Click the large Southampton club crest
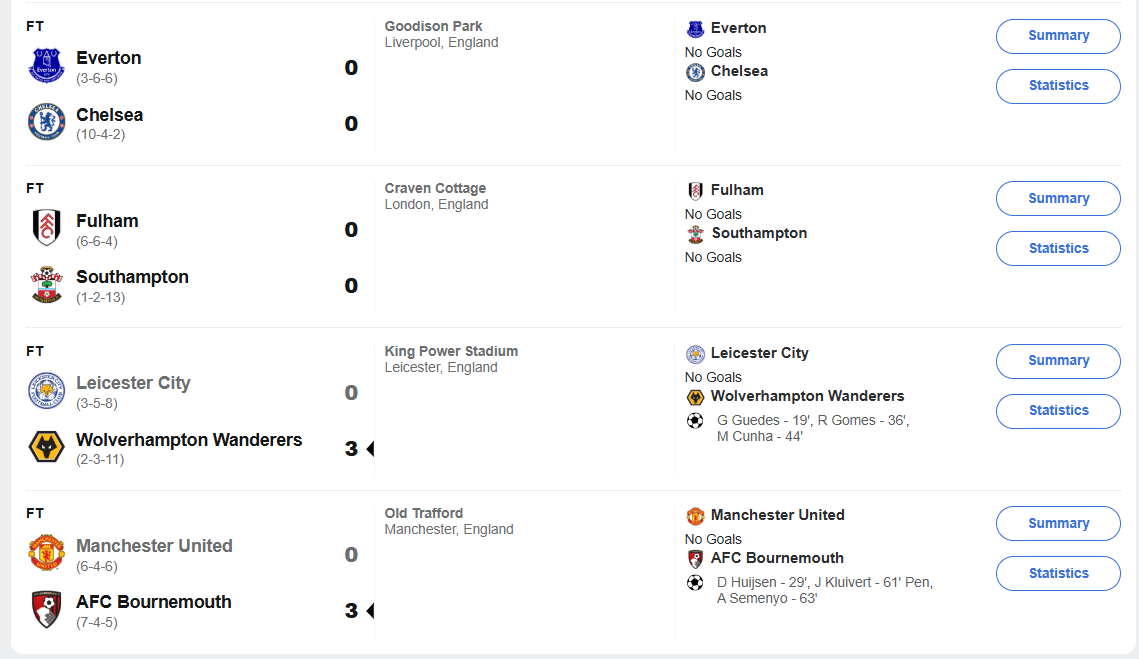1139x659 pixels. (47, 285)
